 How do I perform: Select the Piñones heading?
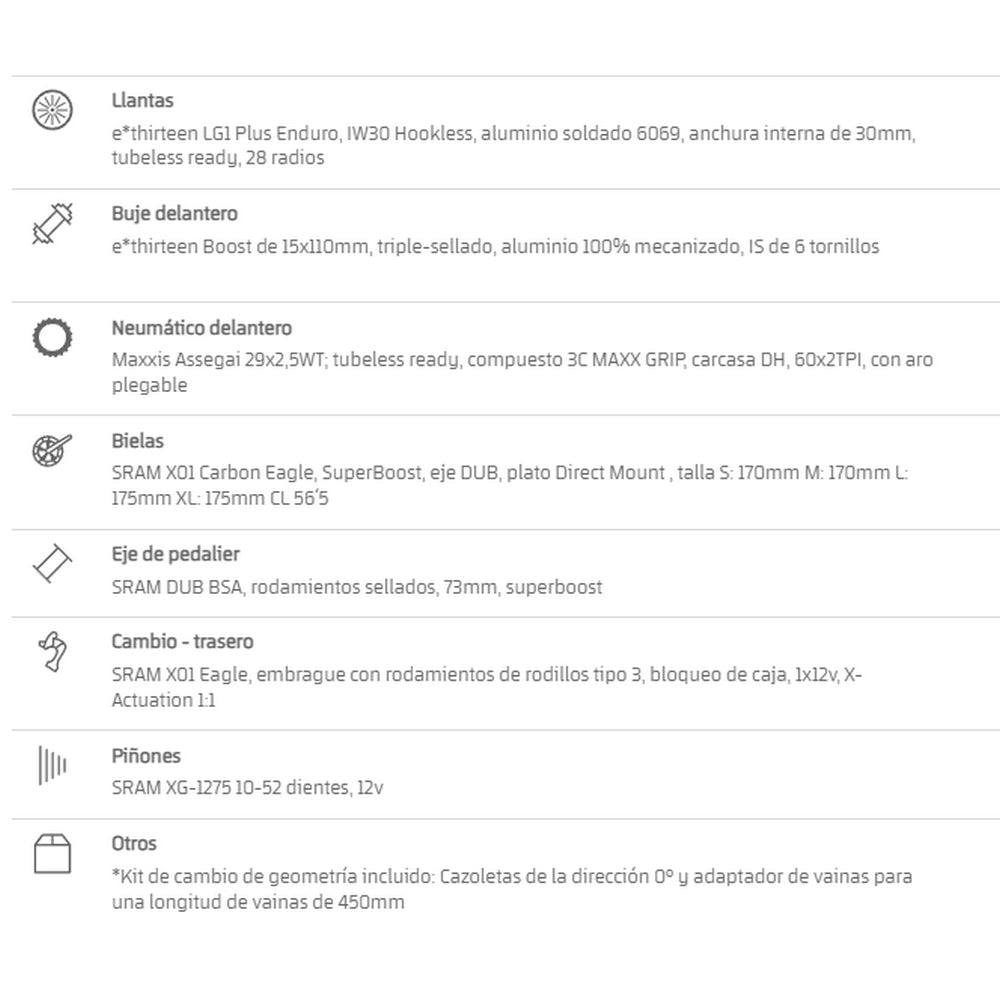[x=146, y=756]
